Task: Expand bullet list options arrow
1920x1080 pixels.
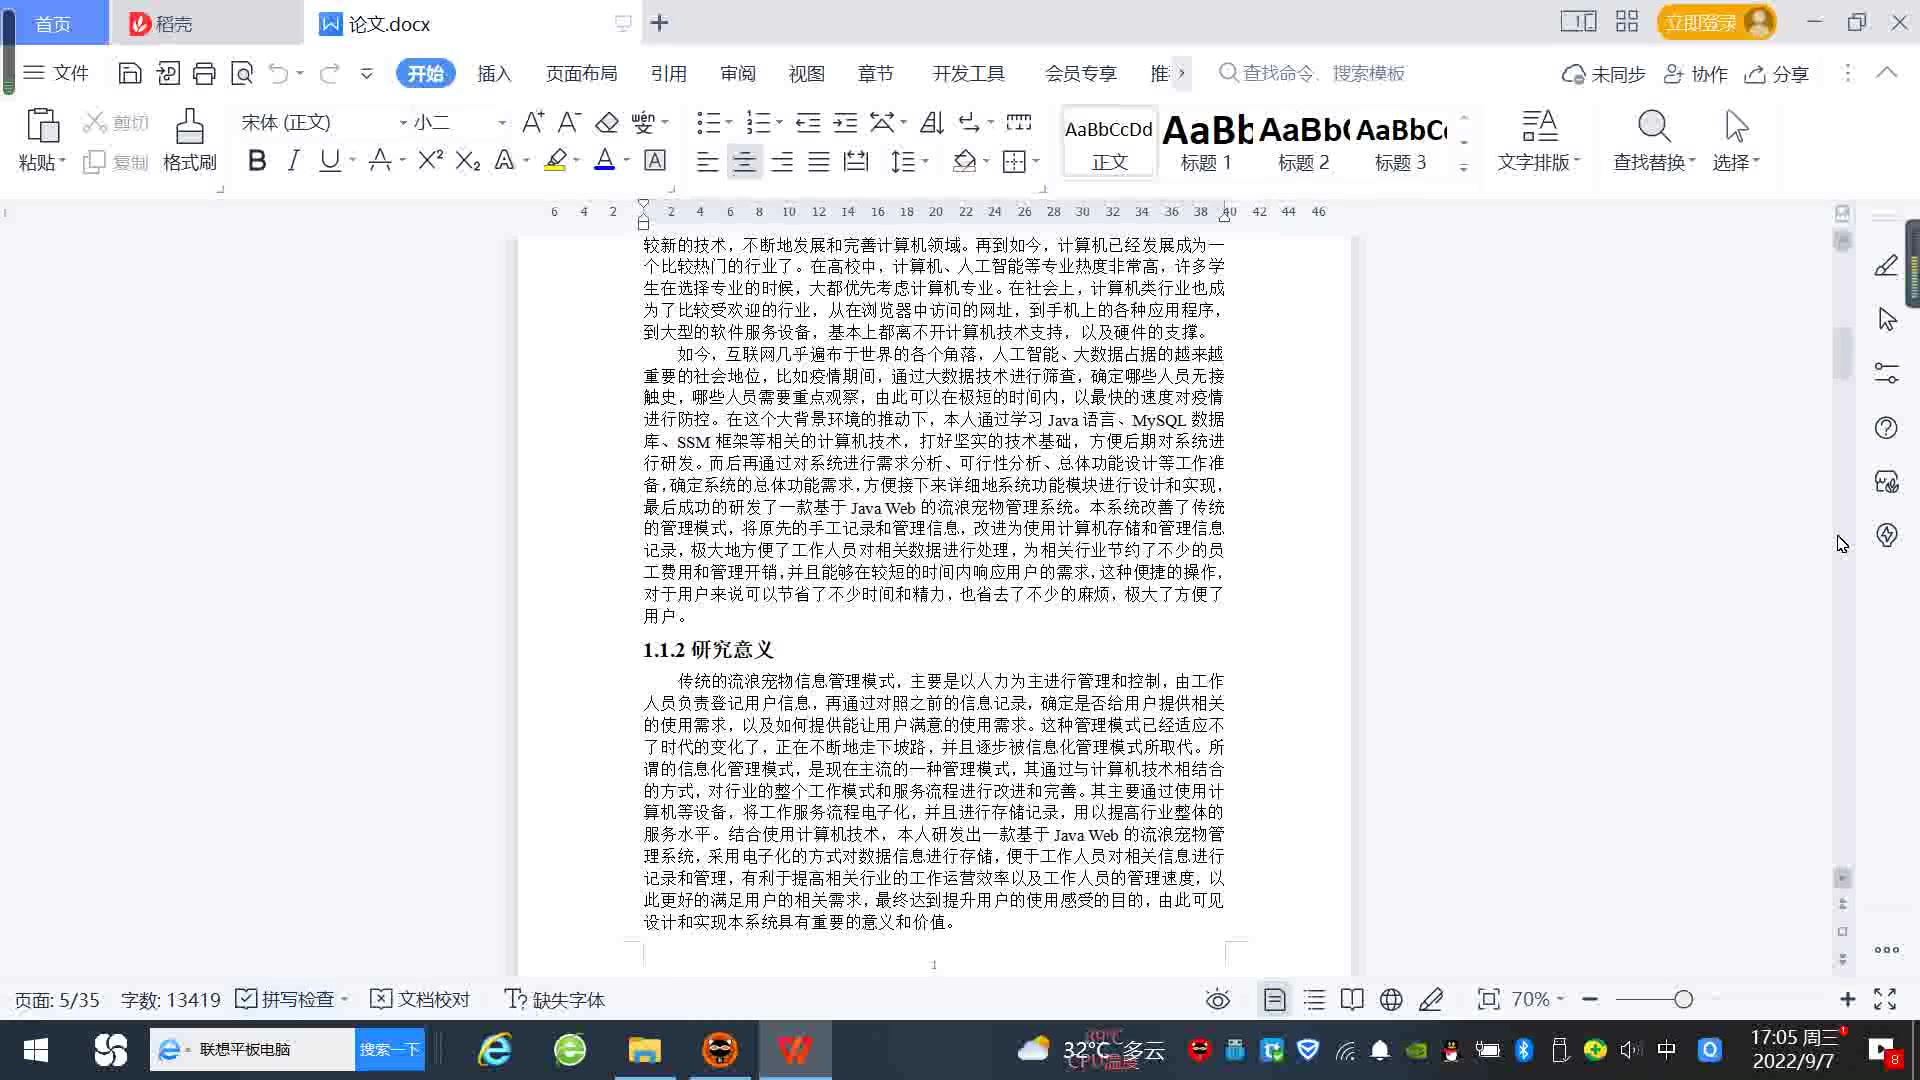Action: [729, 123]
